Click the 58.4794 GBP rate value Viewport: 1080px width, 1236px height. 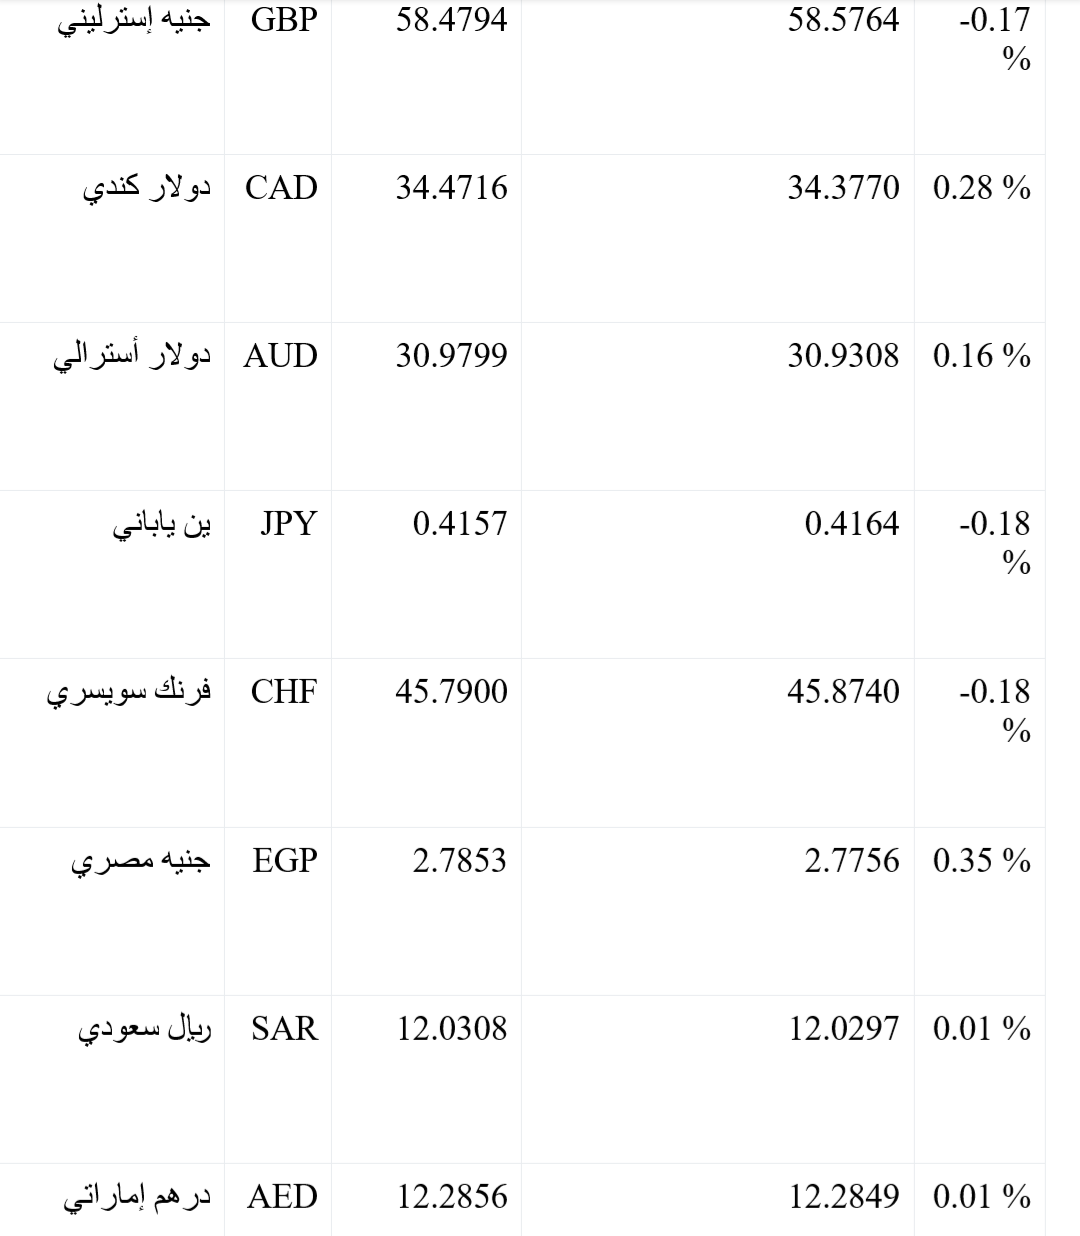[451, 20]
